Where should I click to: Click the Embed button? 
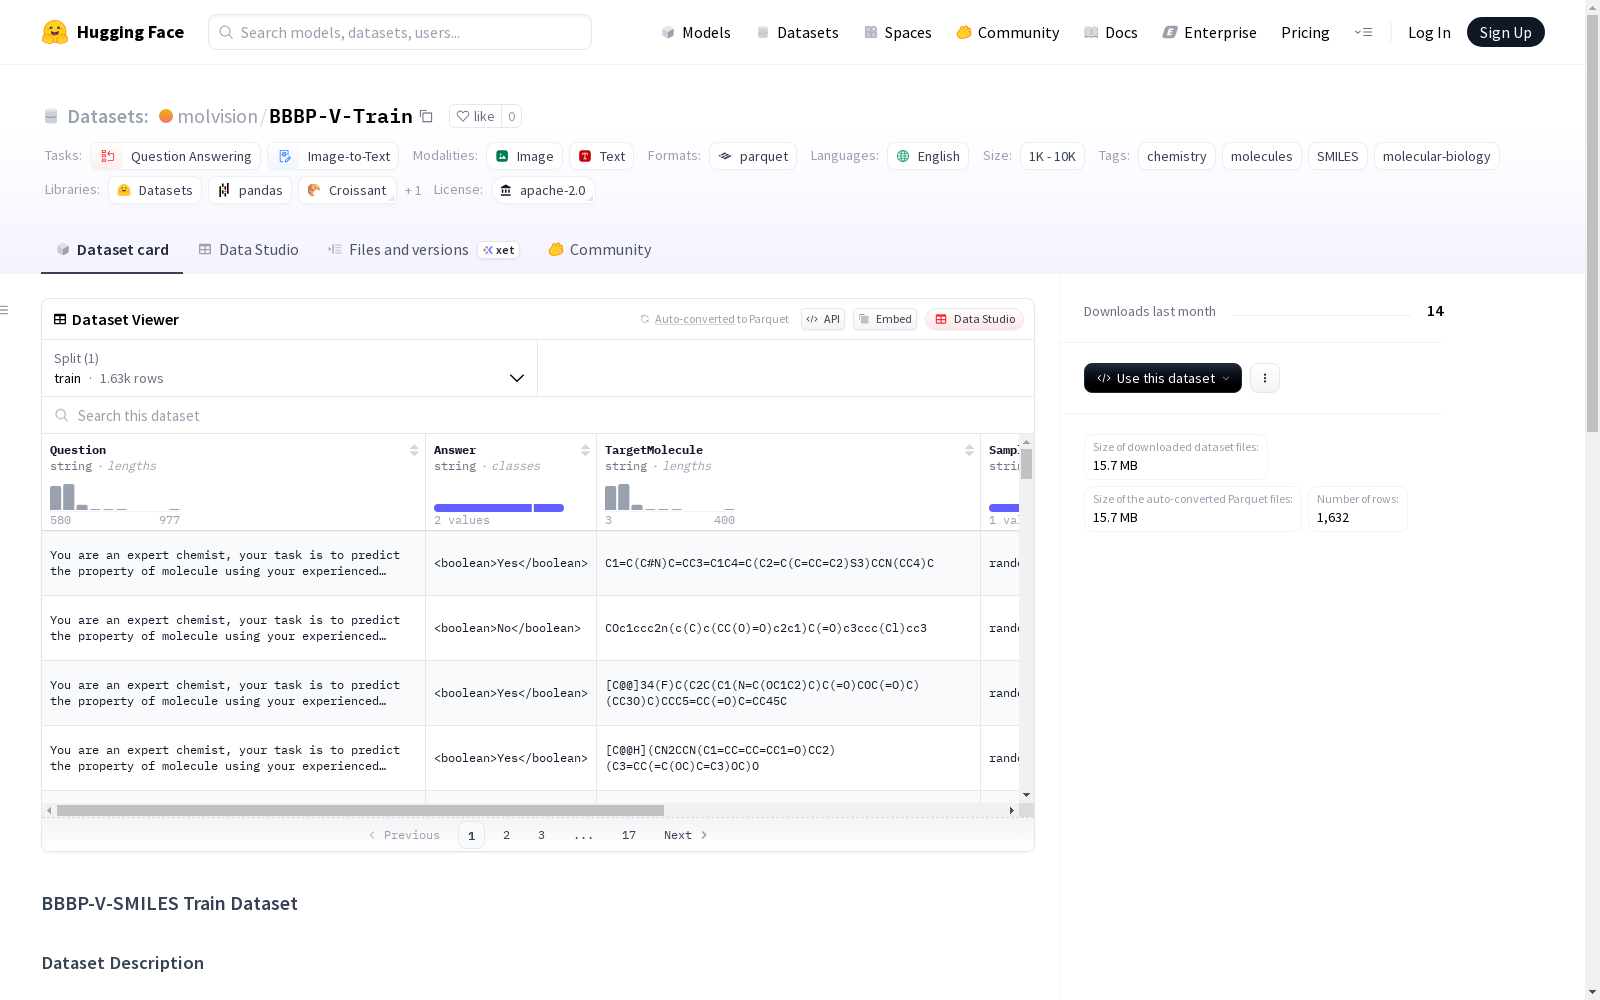tap(885, 319)
